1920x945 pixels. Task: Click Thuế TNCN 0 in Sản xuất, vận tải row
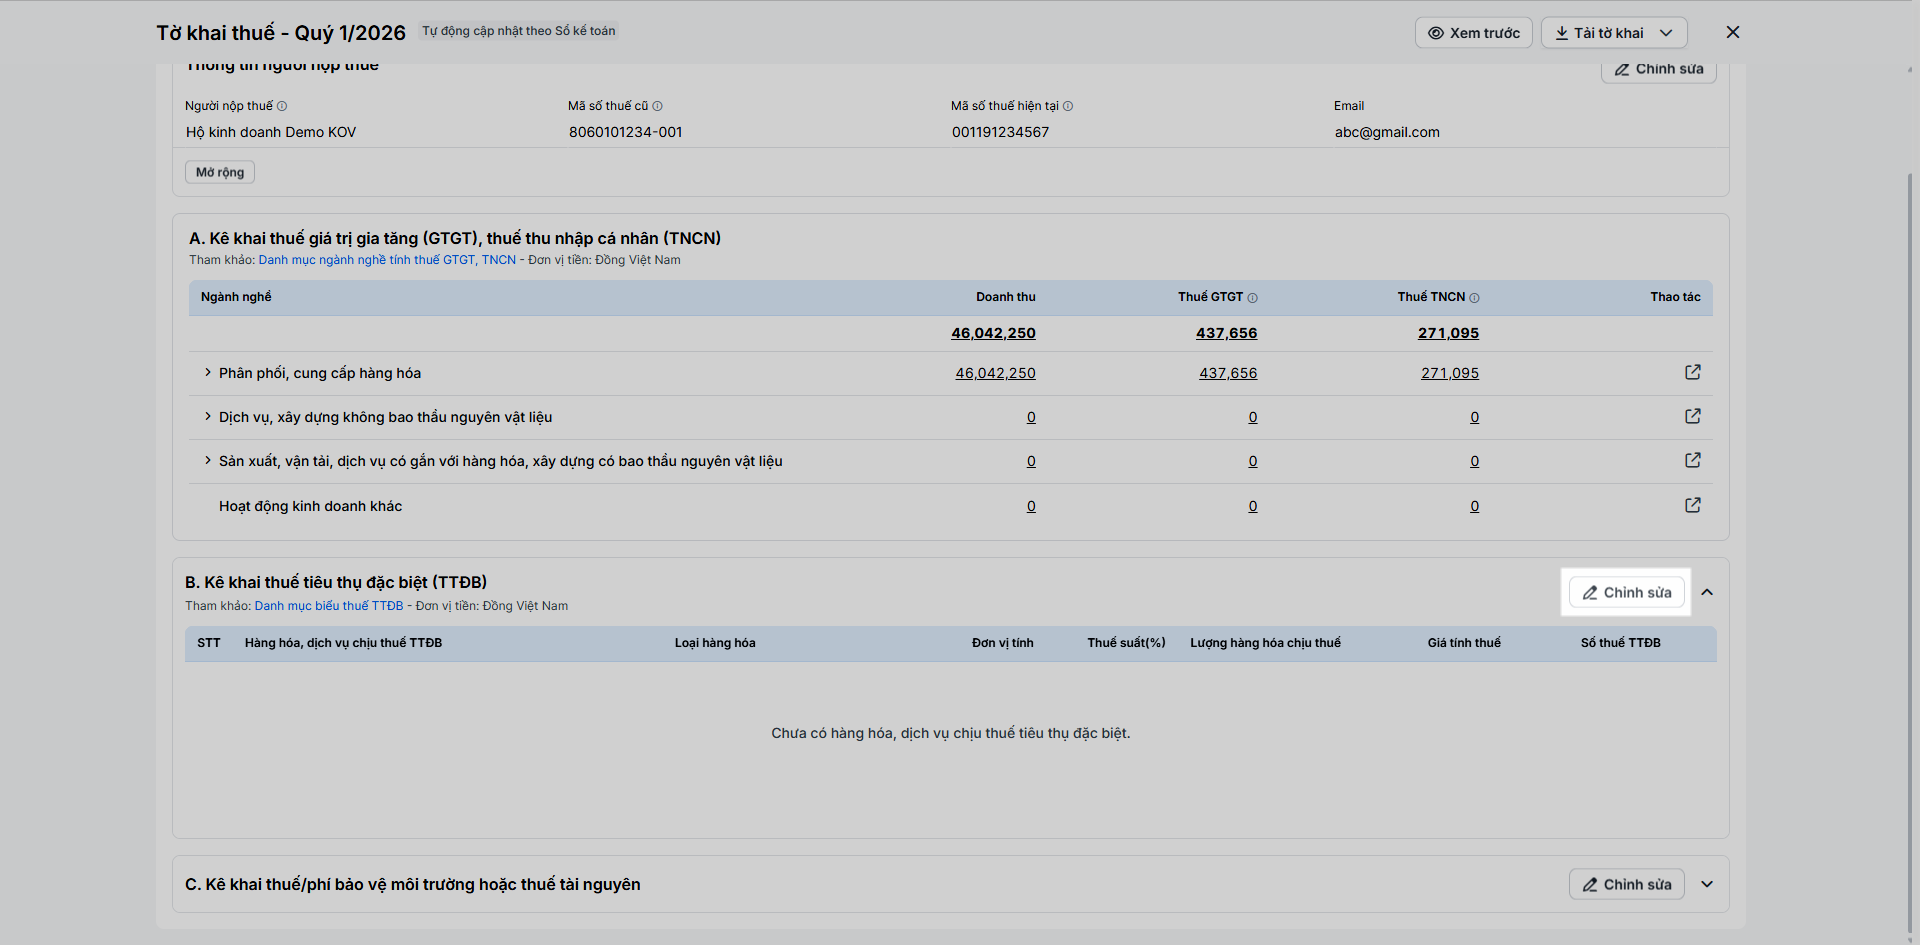(1475, 461)
